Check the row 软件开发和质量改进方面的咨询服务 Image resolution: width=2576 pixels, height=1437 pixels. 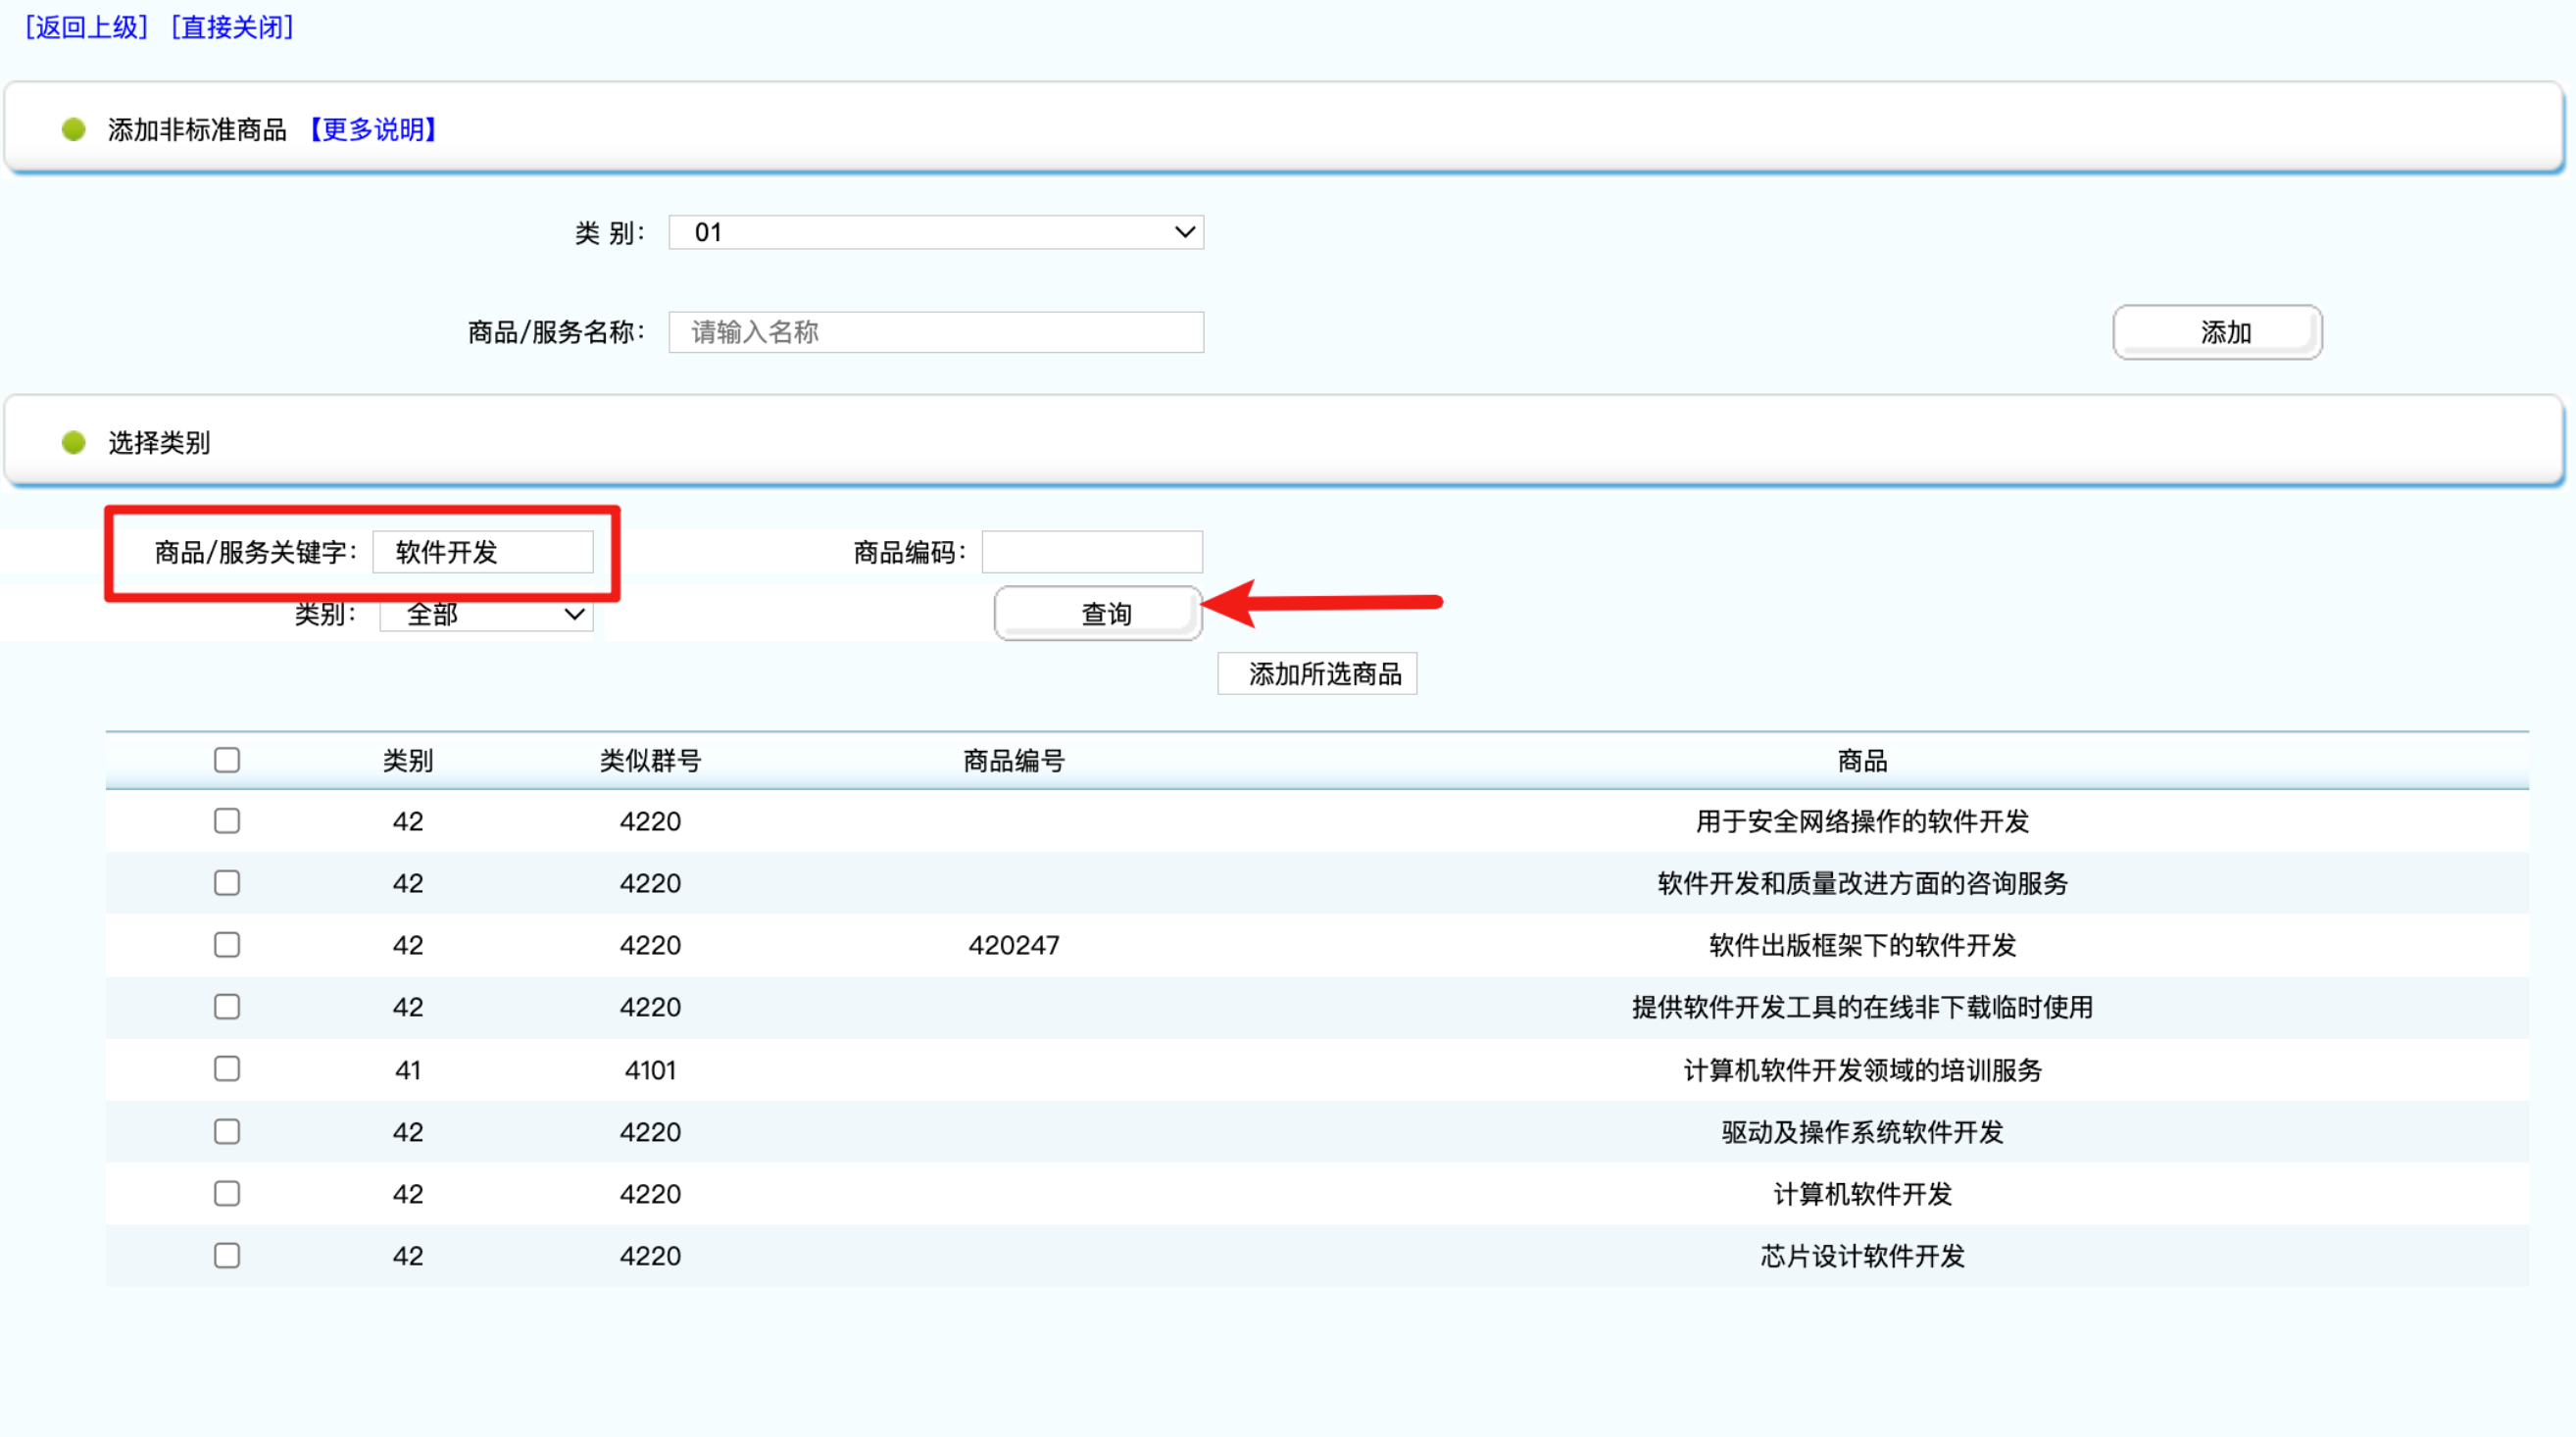(227, 883)
